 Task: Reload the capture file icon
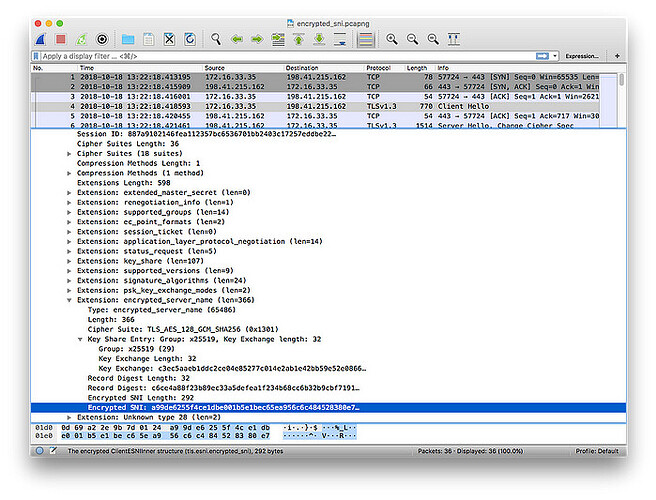190,39
